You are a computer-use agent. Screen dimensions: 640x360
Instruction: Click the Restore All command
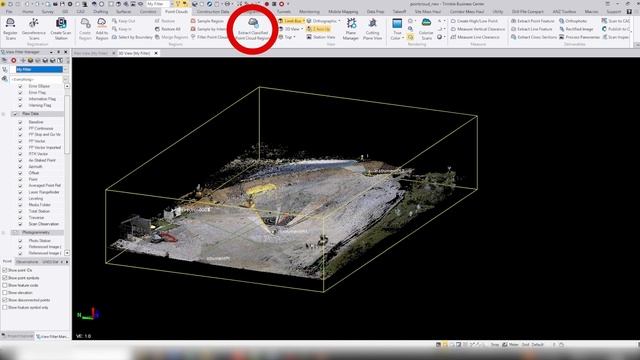168,29
